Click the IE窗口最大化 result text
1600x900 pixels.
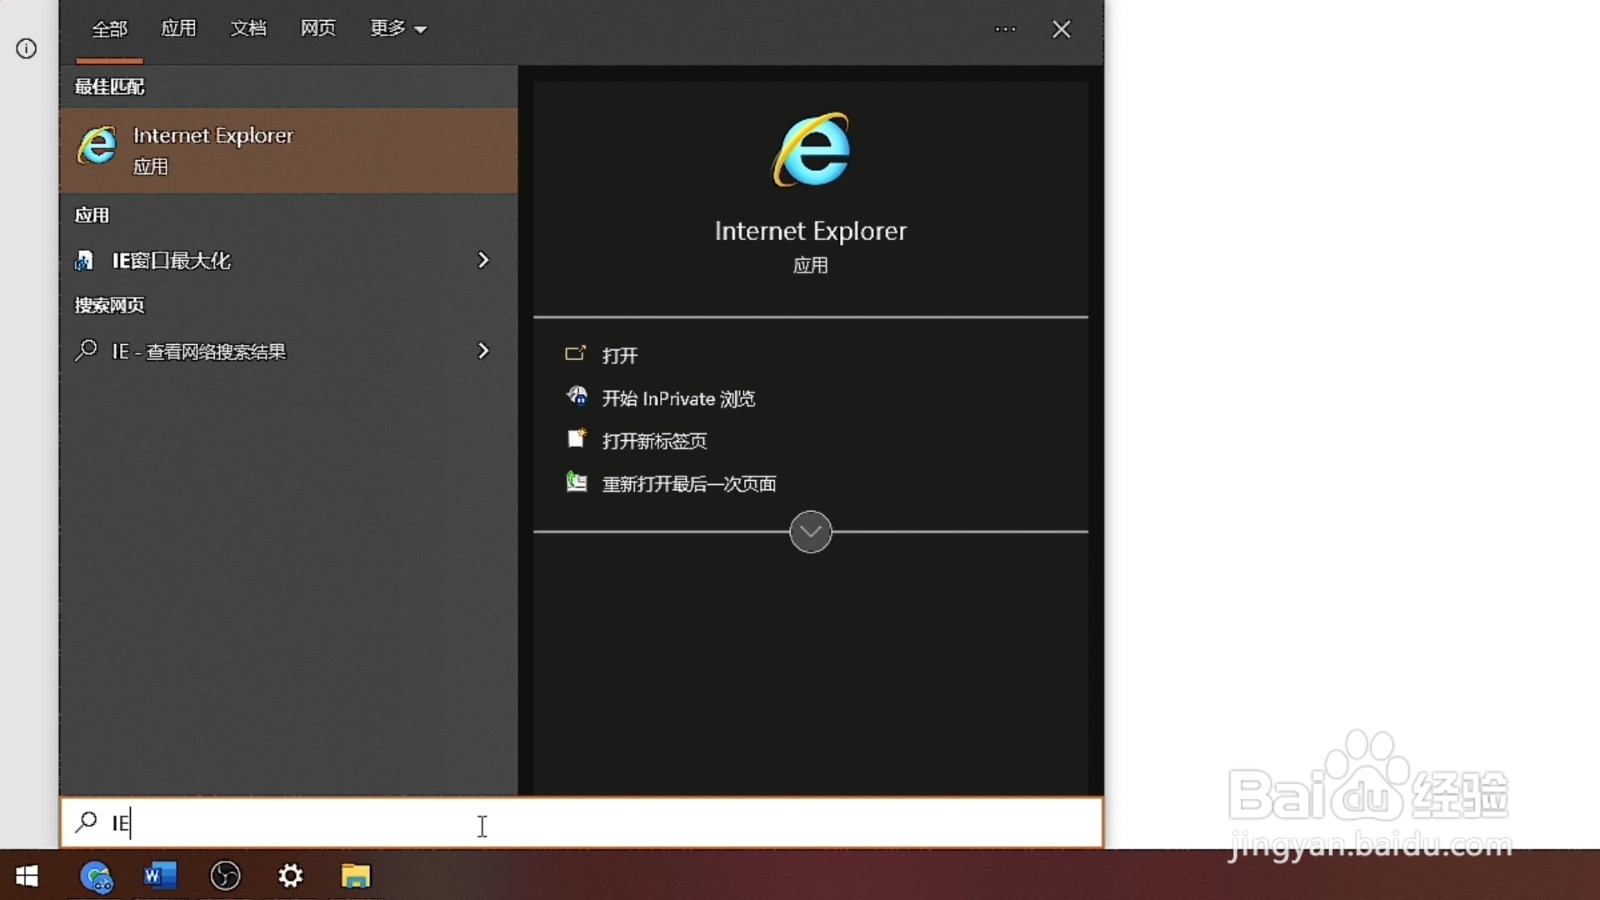coord(171,261)
